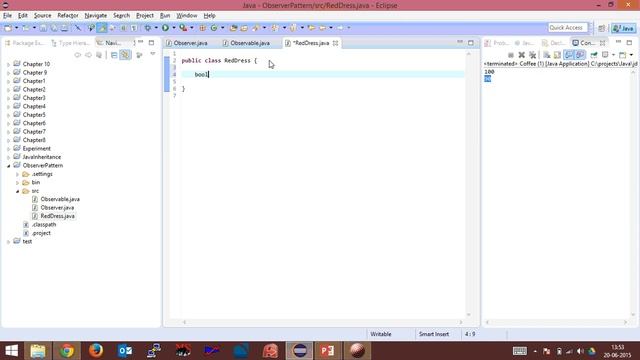Switch to Problems view tab
This screenshot has height=360, width=640.
[x=497, y=43]
